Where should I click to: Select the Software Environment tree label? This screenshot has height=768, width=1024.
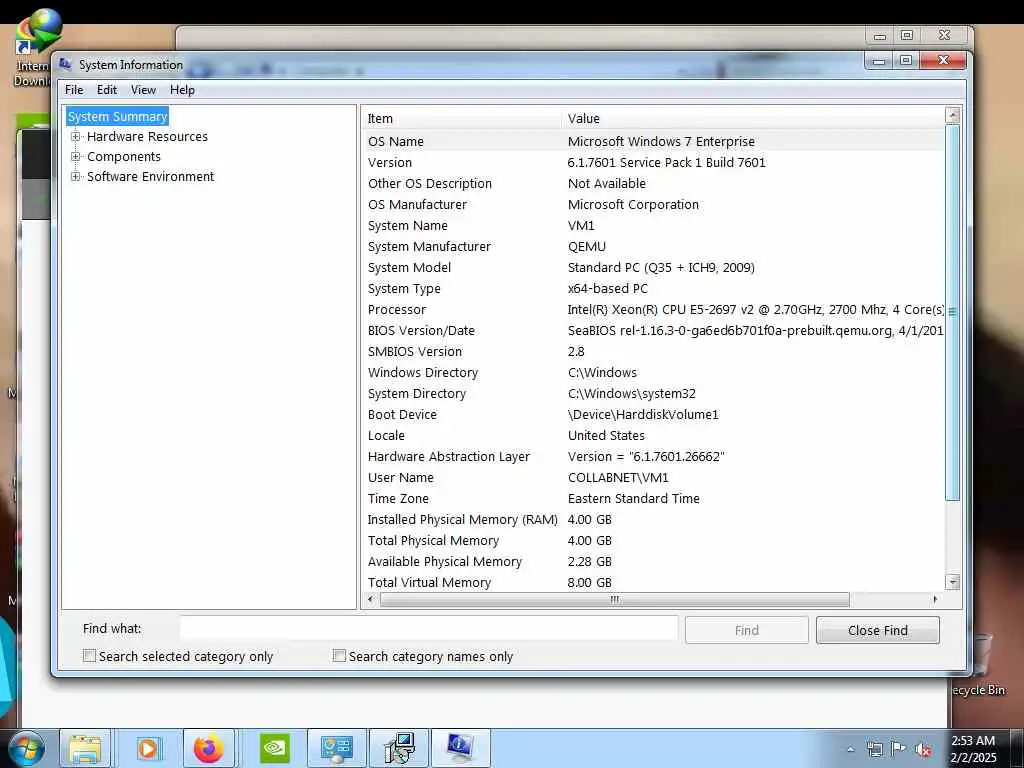pyautogui.click(x=151, y=176)
